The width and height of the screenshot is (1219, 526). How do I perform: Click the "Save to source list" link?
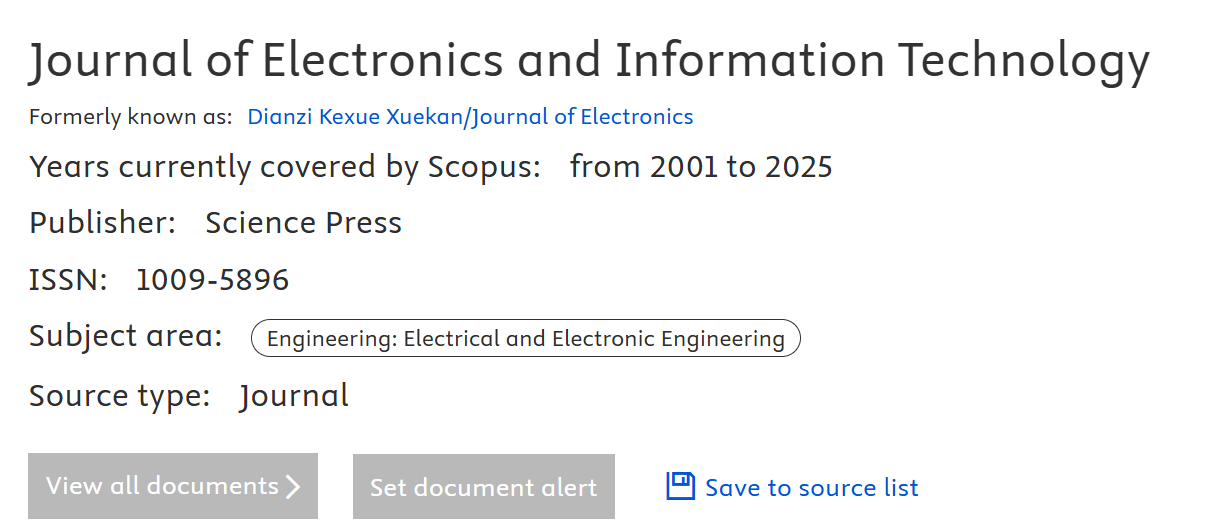(811, 488)
